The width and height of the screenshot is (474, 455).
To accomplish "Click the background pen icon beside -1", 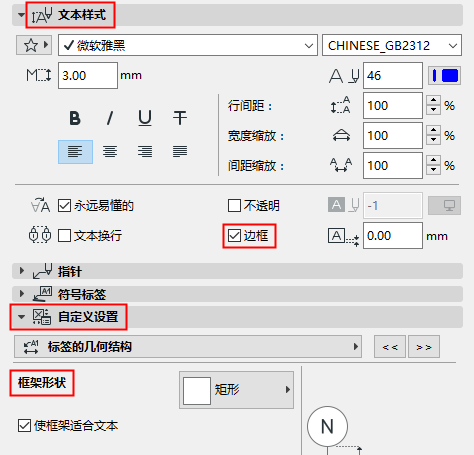I will coord(344,205).
